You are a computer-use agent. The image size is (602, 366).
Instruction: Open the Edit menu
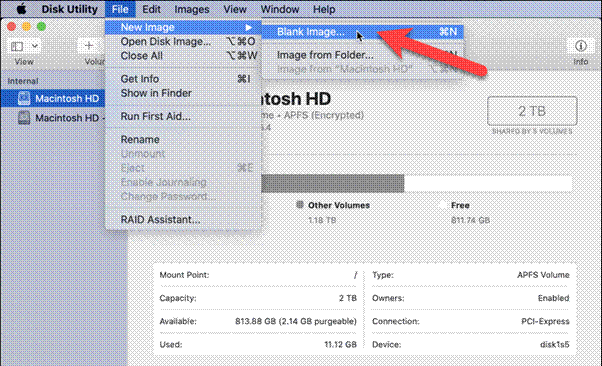point(151,9)
